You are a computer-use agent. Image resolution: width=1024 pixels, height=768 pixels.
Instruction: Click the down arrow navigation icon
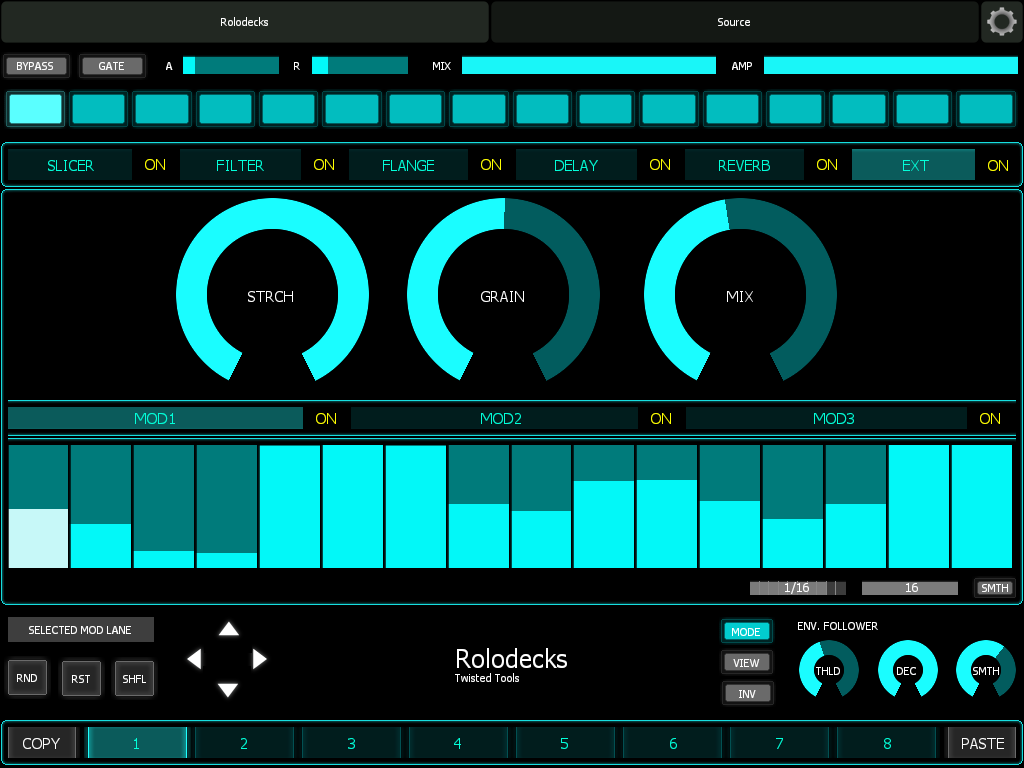(x=228, y=690)
